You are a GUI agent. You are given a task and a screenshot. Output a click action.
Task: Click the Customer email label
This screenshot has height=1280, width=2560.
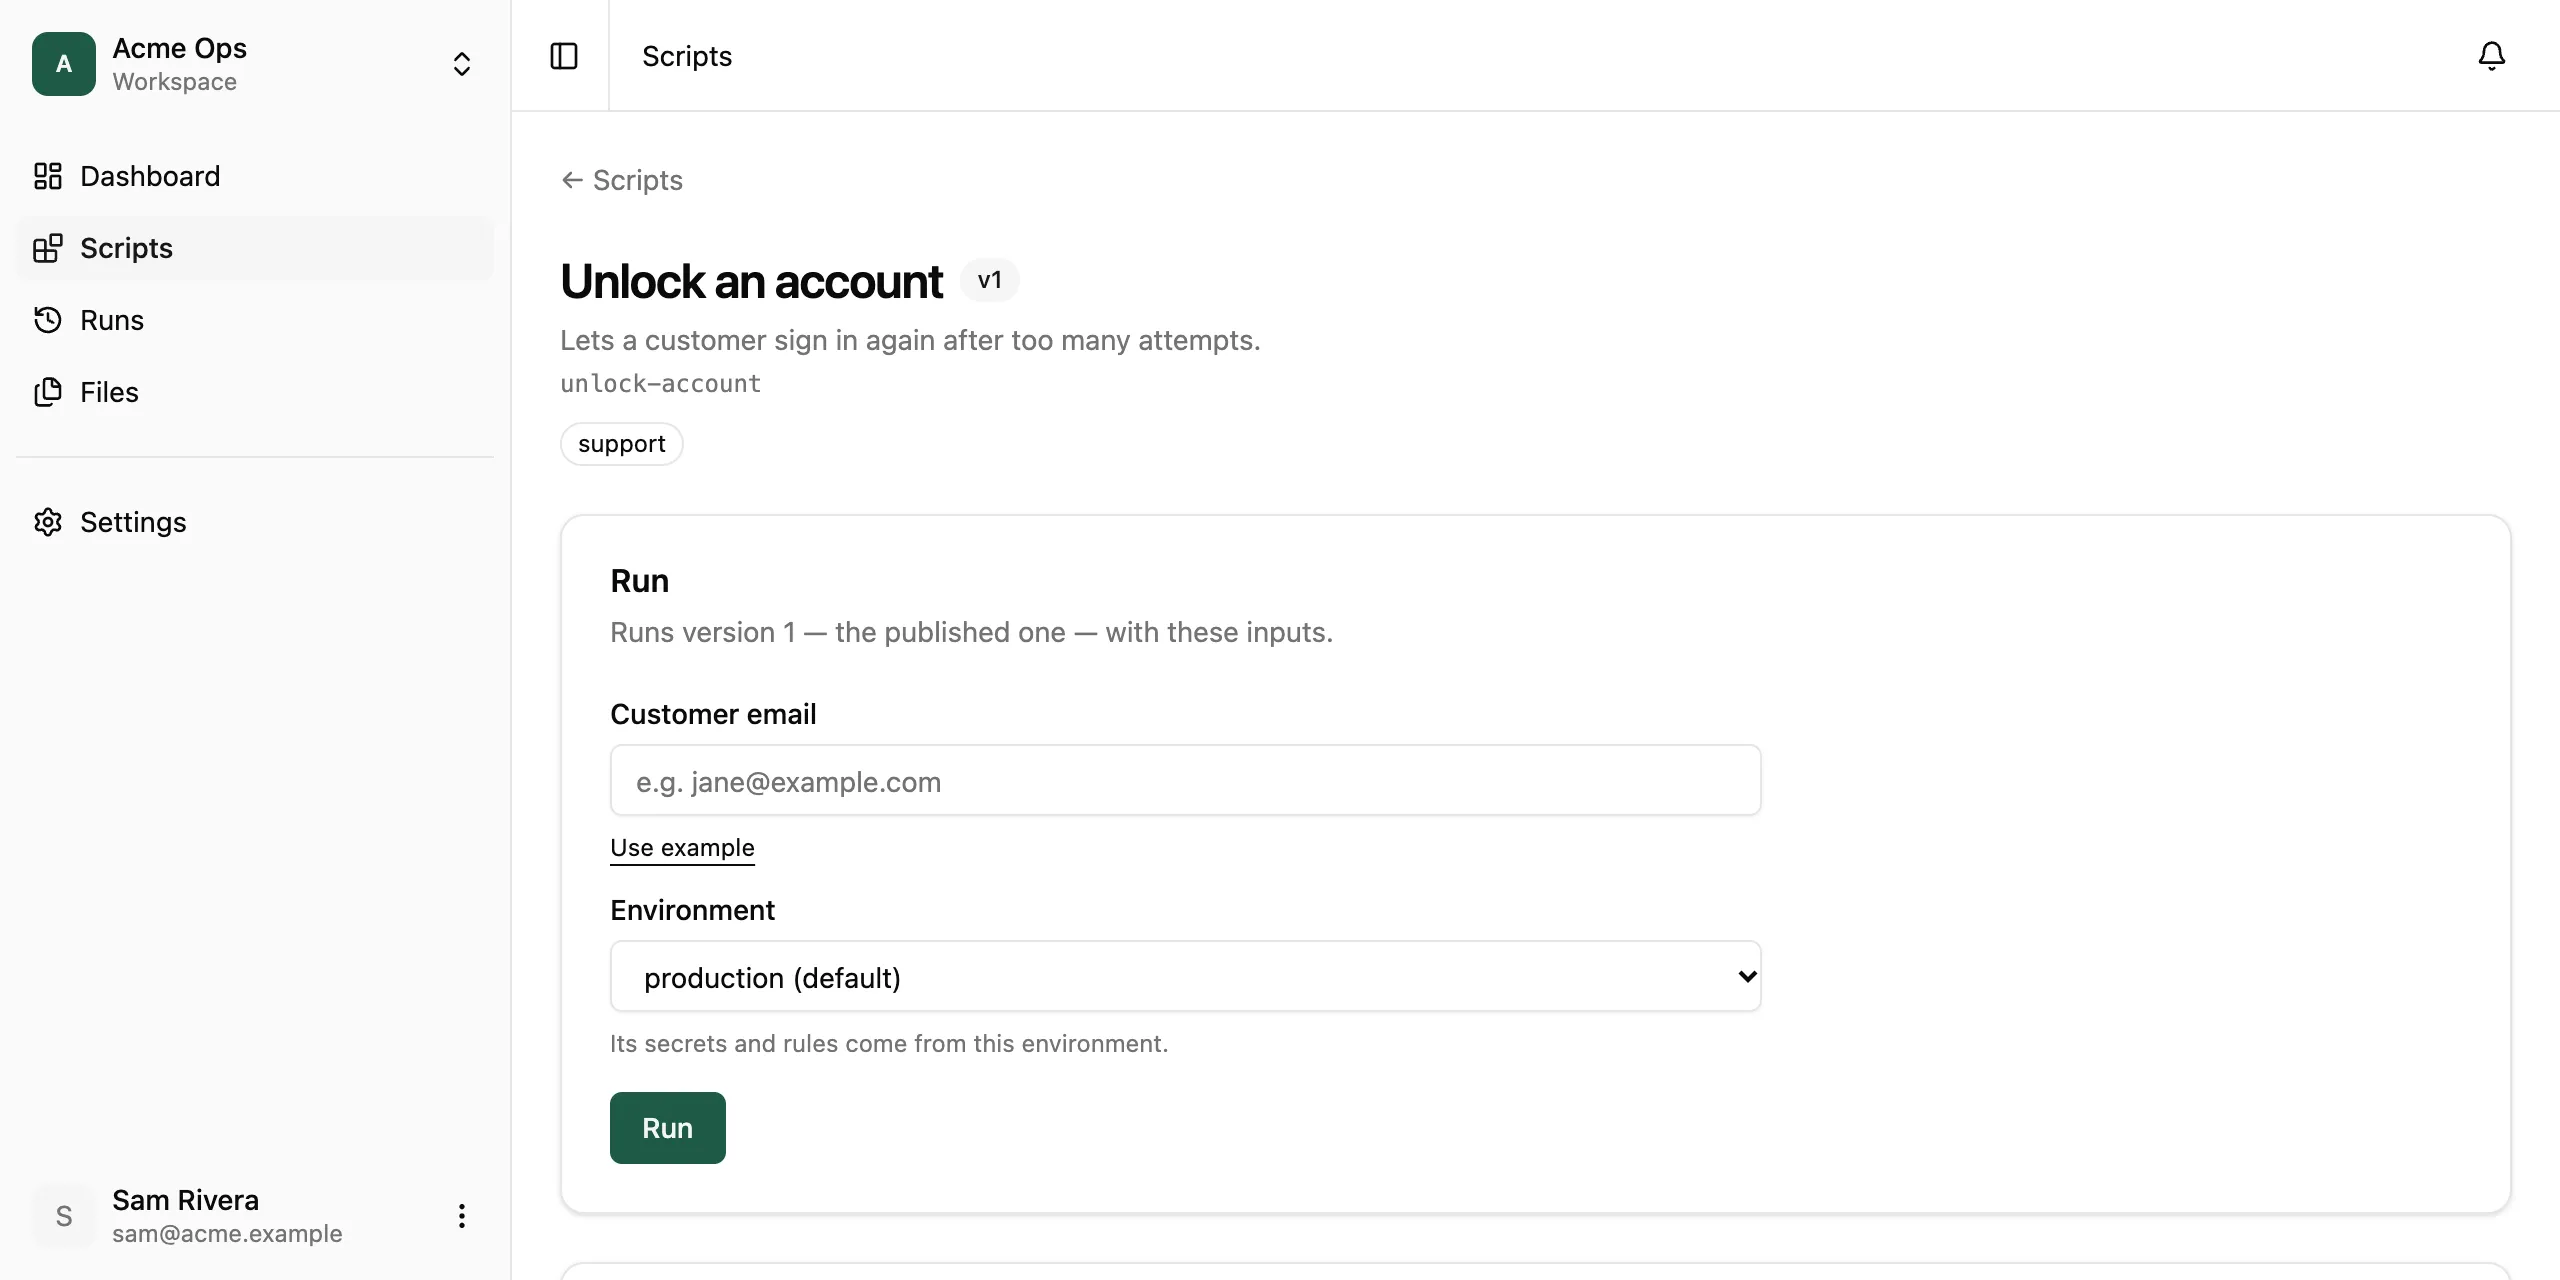(x=713, y=714)
